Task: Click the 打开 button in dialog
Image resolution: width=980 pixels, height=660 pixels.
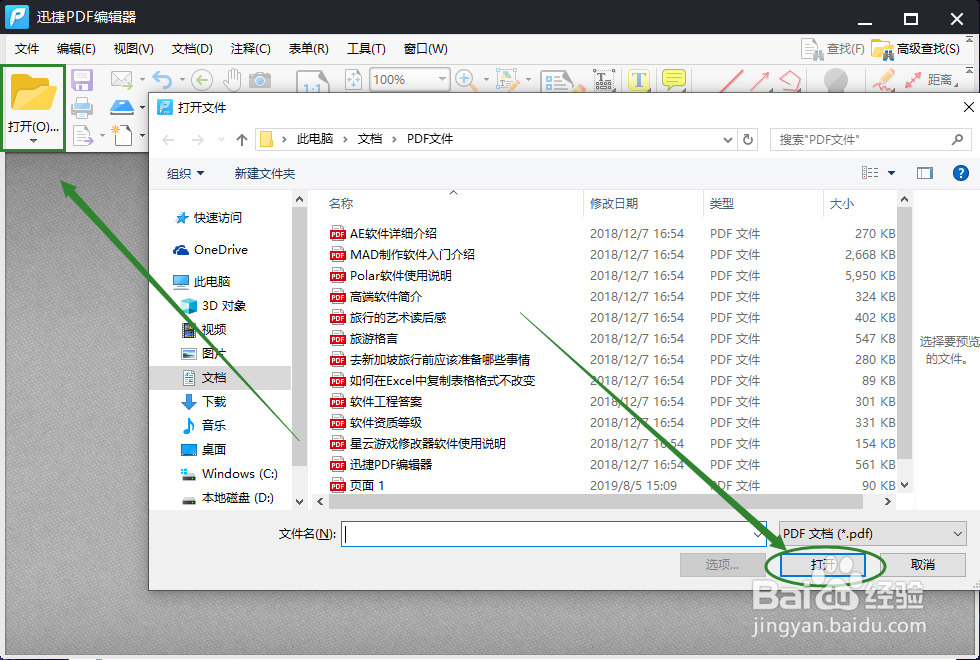Action: coord(823,564)
